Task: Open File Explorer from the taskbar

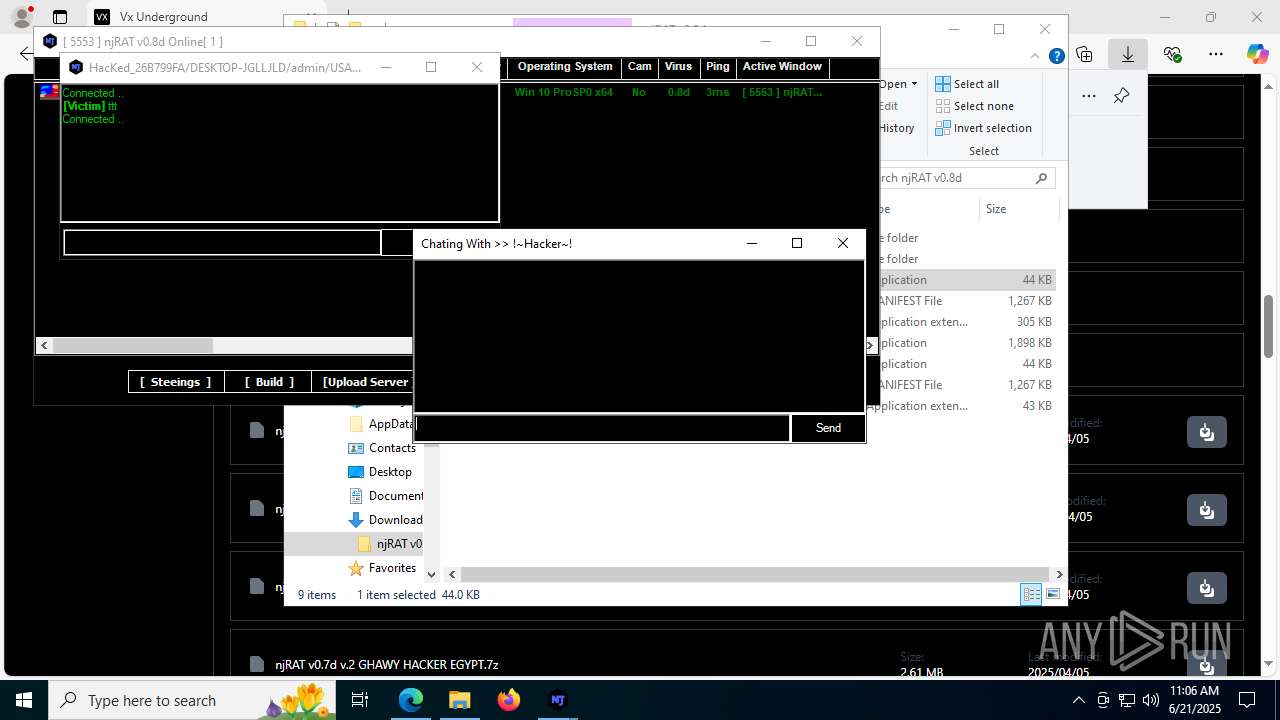Action: [459, 700]
